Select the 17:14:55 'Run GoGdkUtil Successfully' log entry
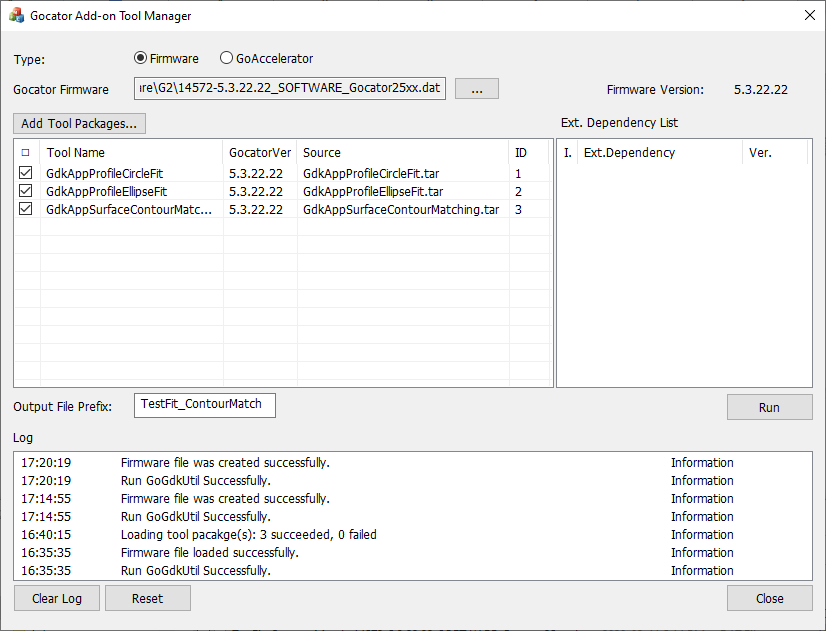Image resolution: width=826 pixels, height=631 pixels. point(413,517)
